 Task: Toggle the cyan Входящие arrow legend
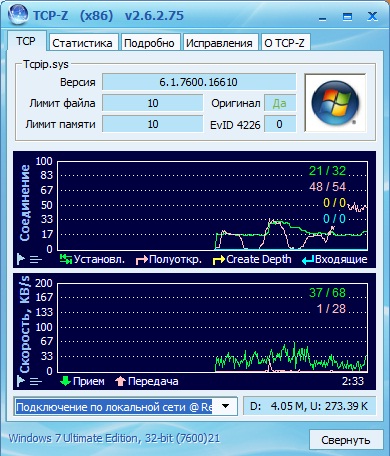point(308,260)
